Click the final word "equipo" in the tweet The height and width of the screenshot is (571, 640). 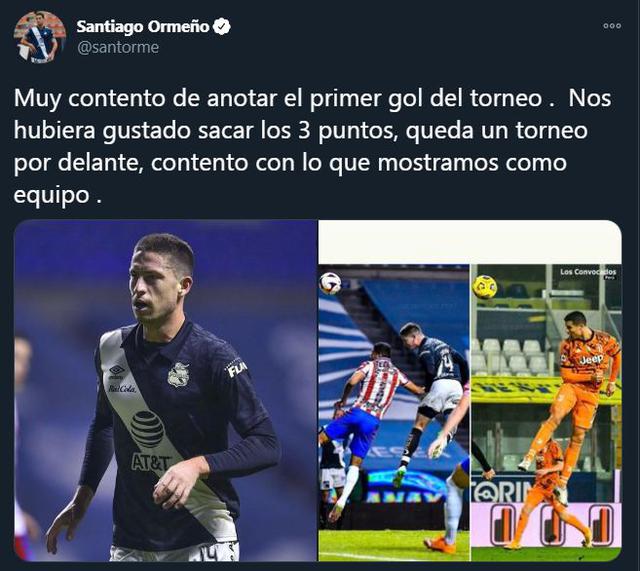pyautogui.click(x=51, y=195)
